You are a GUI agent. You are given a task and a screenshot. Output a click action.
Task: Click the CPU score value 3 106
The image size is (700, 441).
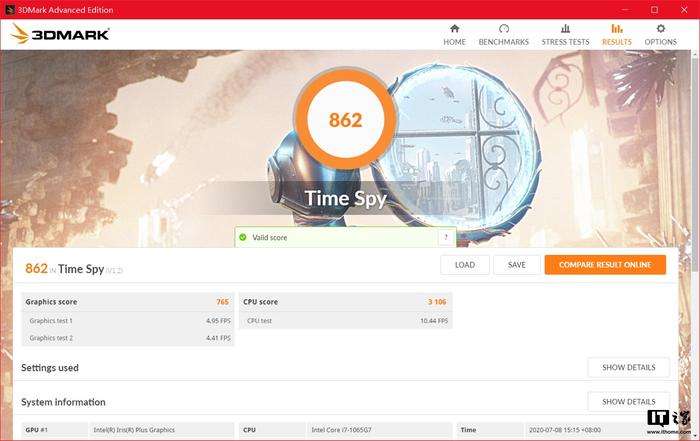(x=437, y=302)
